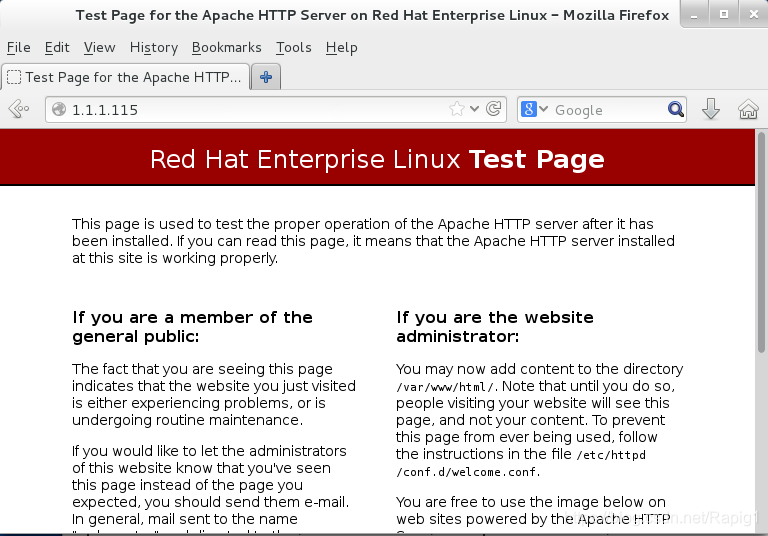Image resolution: width=768 pixels, height=536 pixels.
Task: Close the Firefox window
Action: 754,15
